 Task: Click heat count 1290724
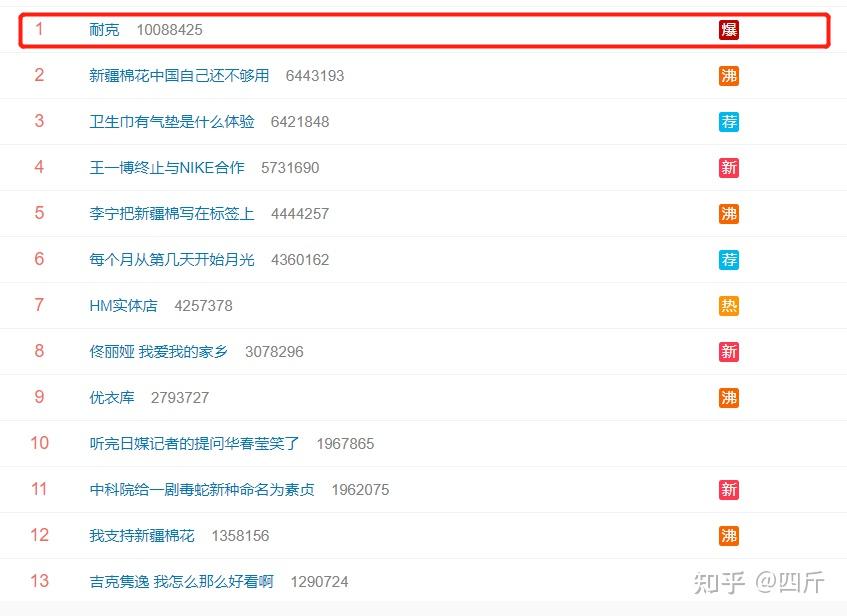319,581
